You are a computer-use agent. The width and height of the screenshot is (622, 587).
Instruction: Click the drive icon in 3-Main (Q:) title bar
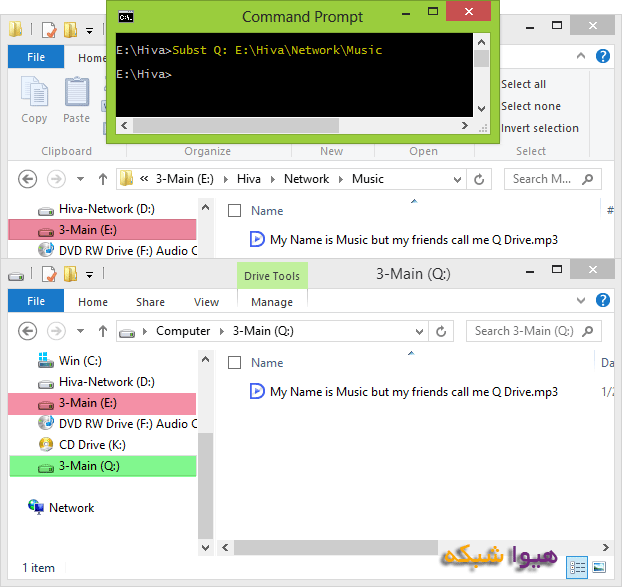(x=16, y=275)
